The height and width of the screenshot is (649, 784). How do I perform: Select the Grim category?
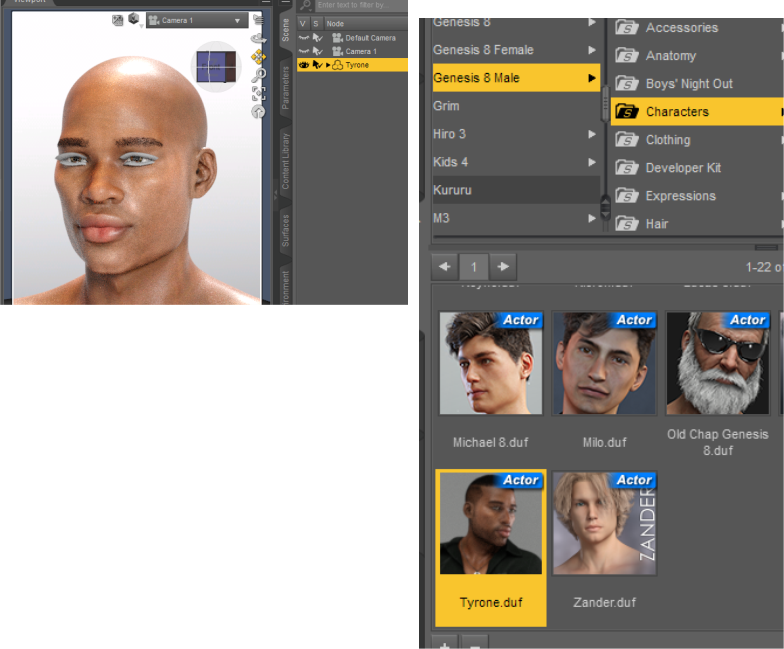tap(516, 106)
